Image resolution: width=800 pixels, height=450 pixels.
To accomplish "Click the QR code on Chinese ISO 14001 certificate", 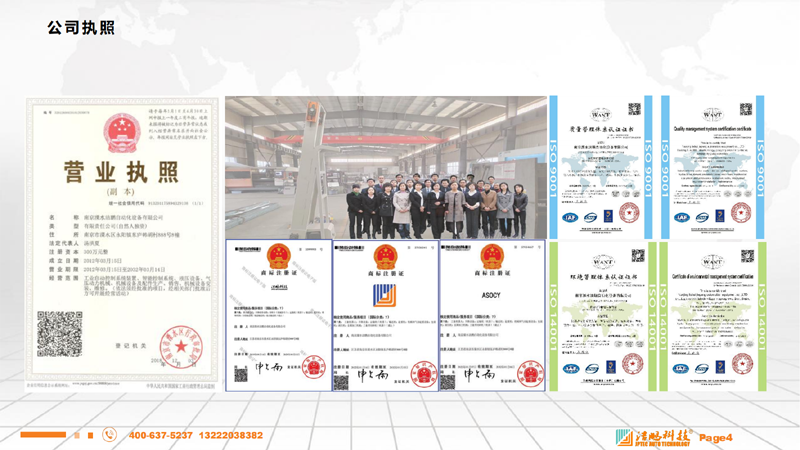I will click(638, 256).
